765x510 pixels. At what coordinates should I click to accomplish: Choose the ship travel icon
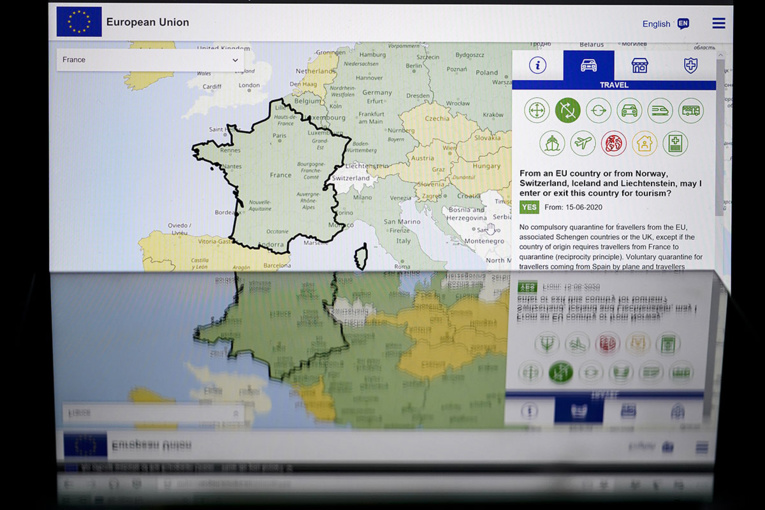click(552, 143)
